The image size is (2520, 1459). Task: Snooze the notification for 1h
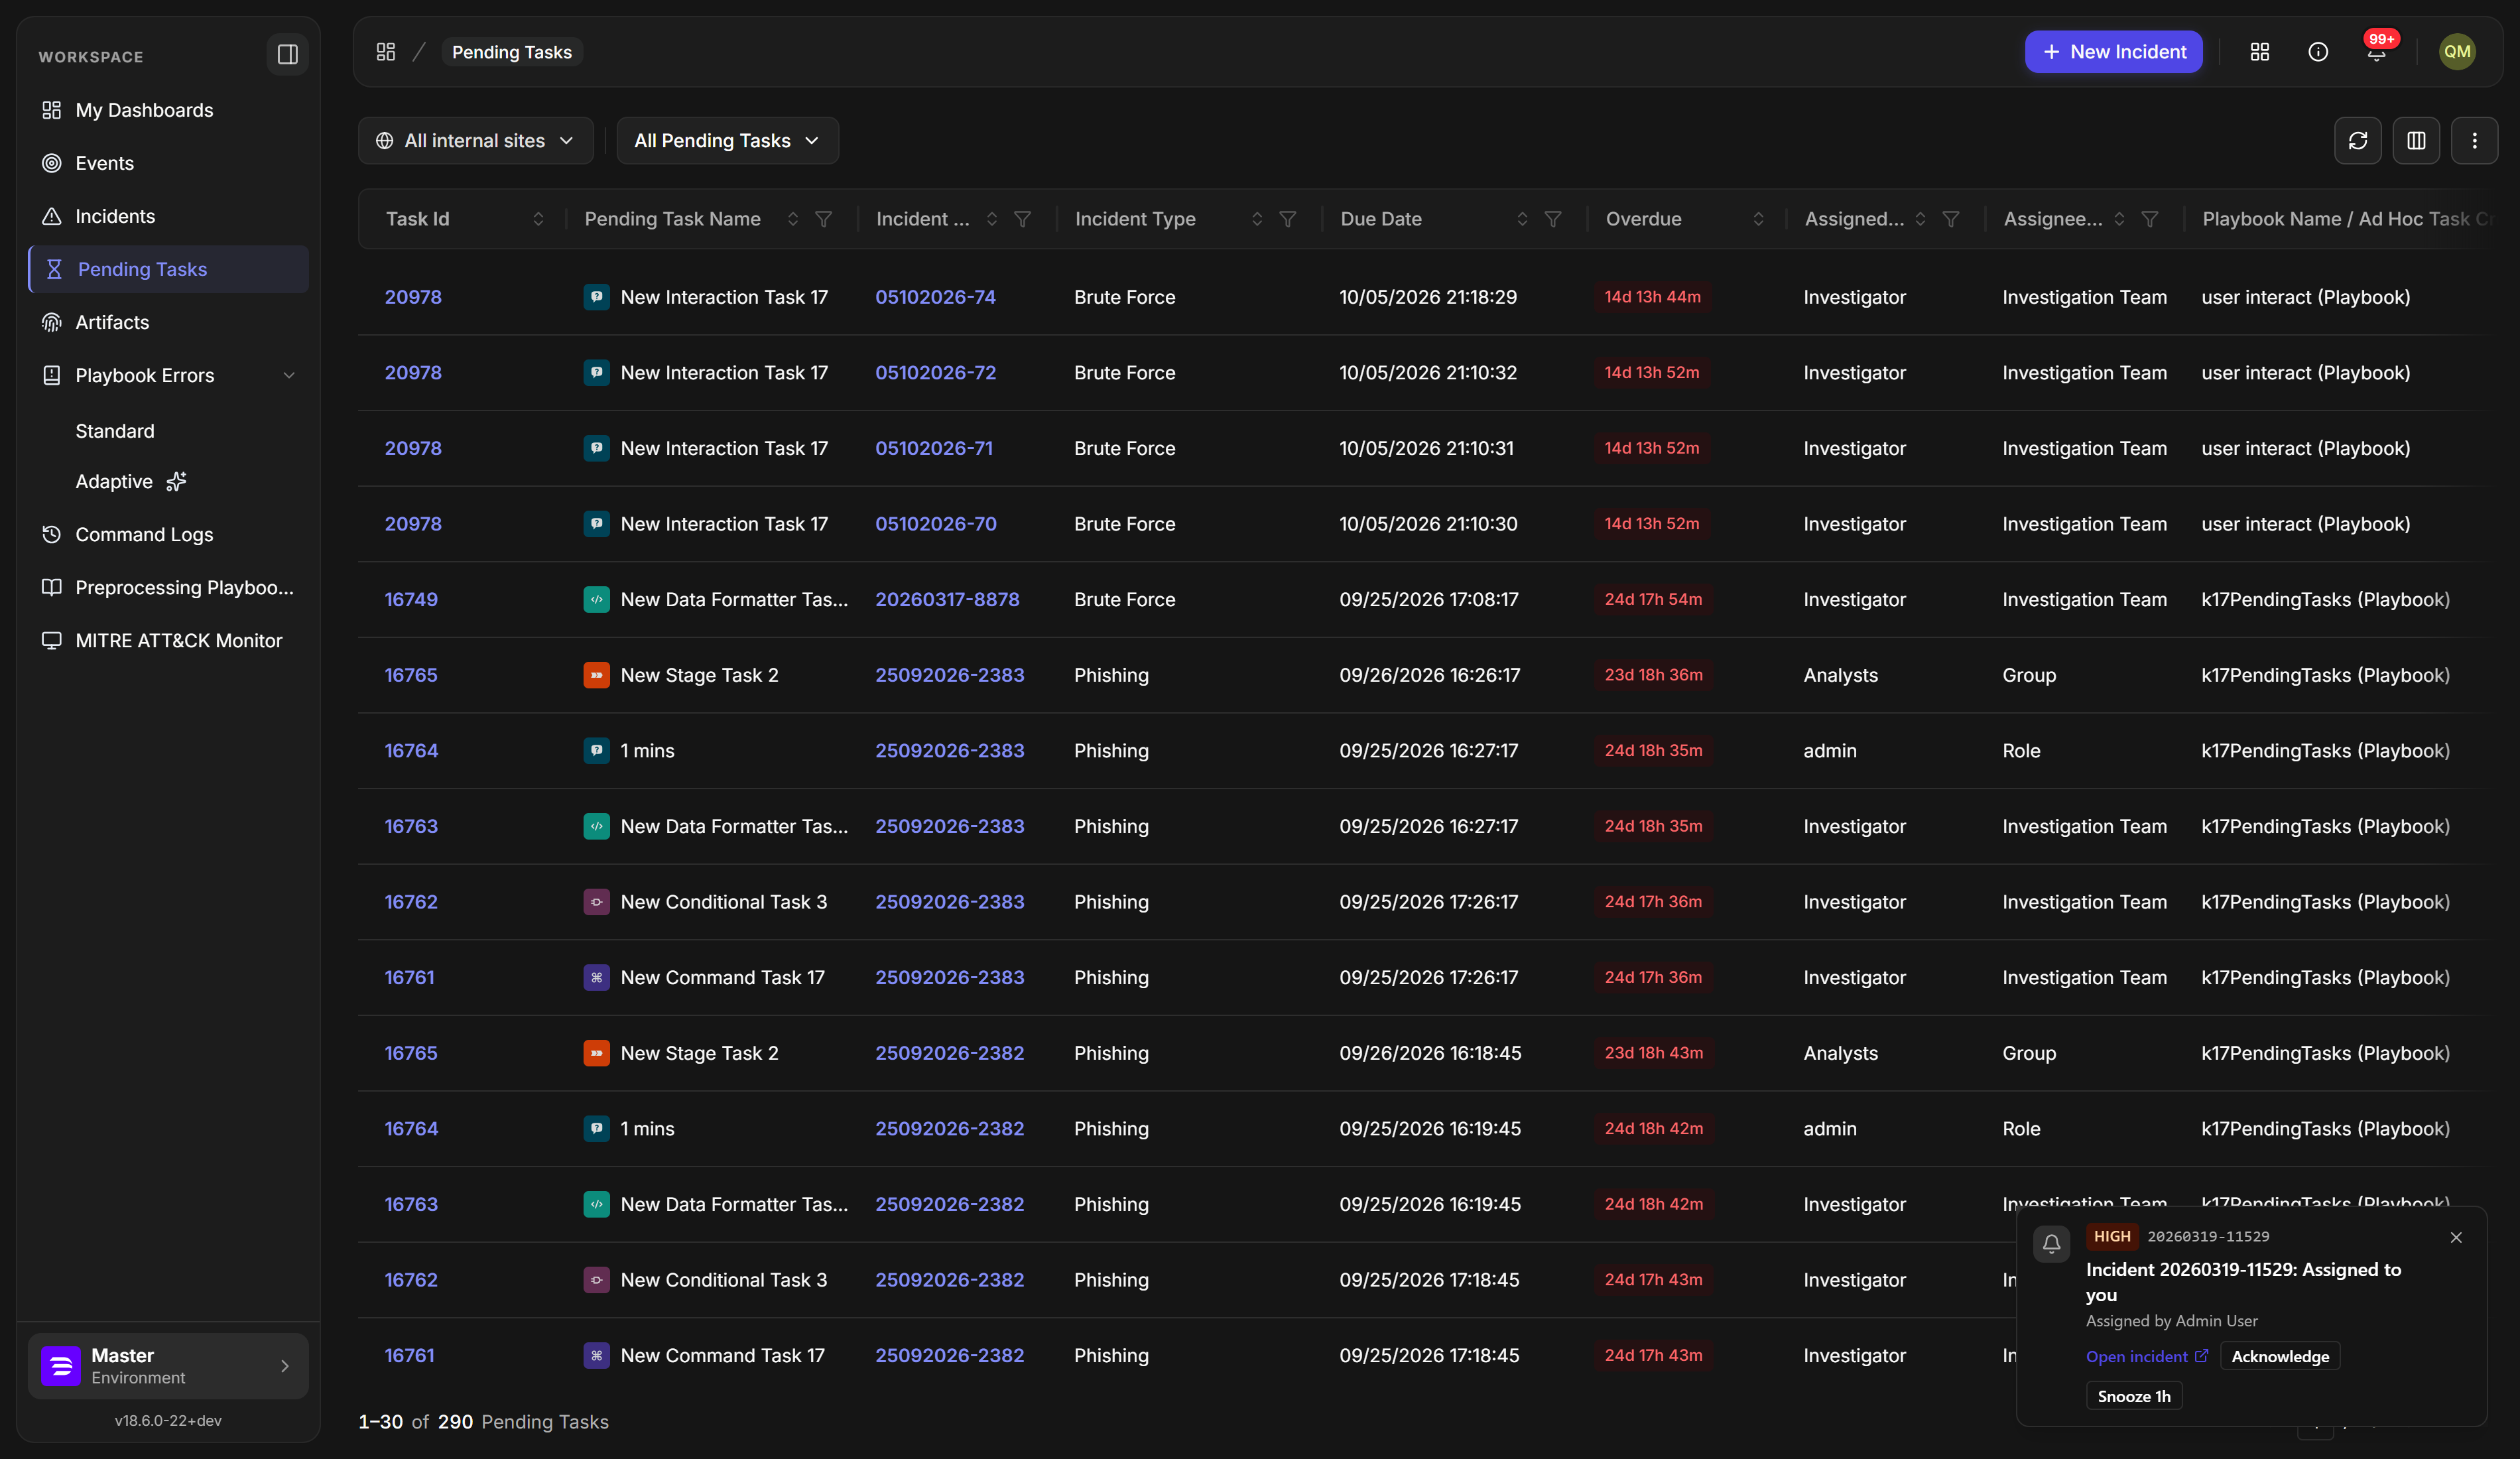(x=2134, y=1397)
